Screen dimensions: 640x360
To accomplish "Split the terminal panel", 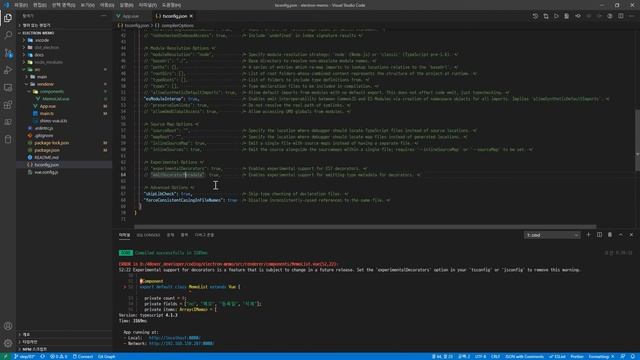I will (599, 235).
